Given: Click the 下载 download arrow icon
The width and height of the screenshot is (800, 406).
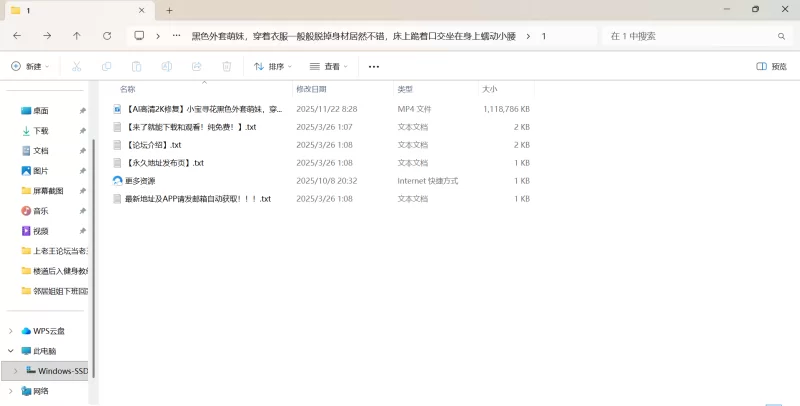Looking at the screenshot, I should click(26, 131).
